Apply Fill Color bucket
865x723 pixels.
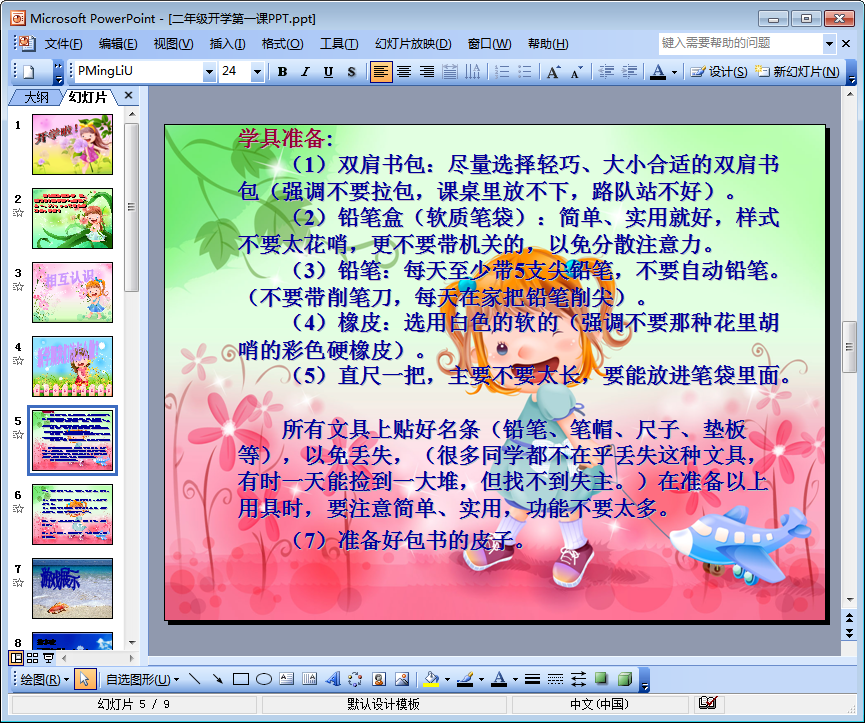431,679
